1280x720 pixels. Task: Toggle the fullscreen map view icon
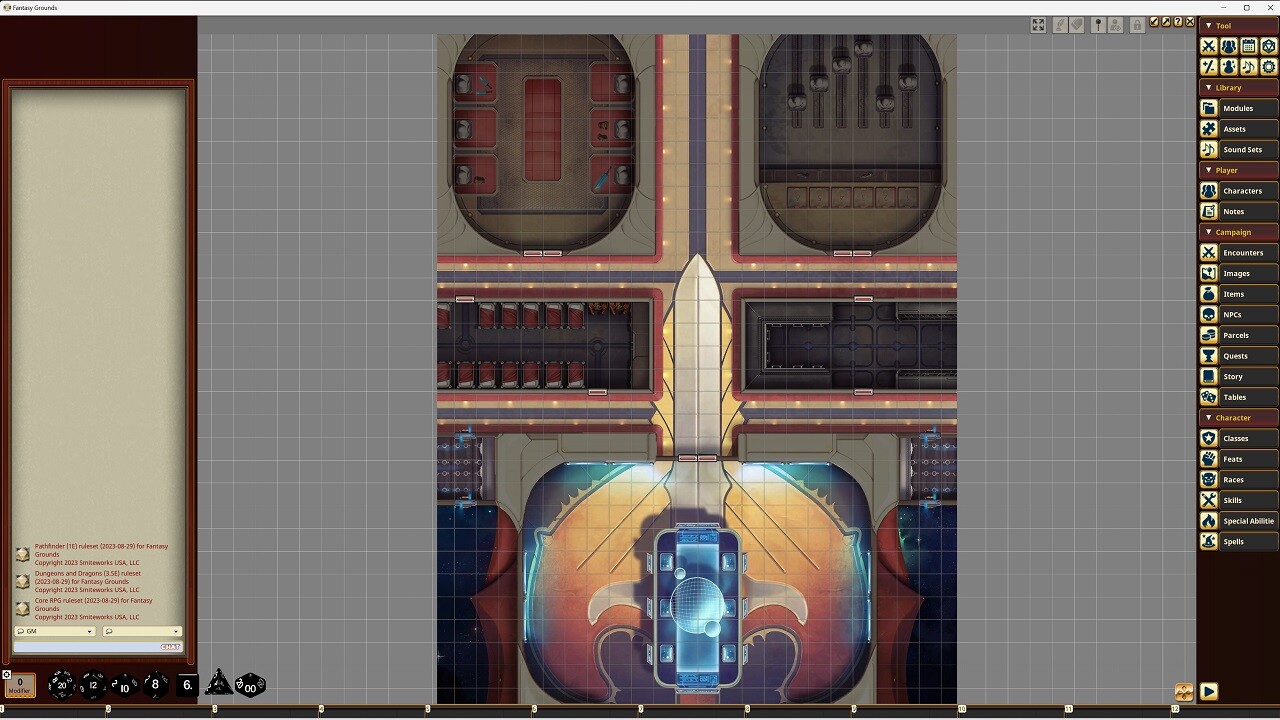[x=1038, y=24]
